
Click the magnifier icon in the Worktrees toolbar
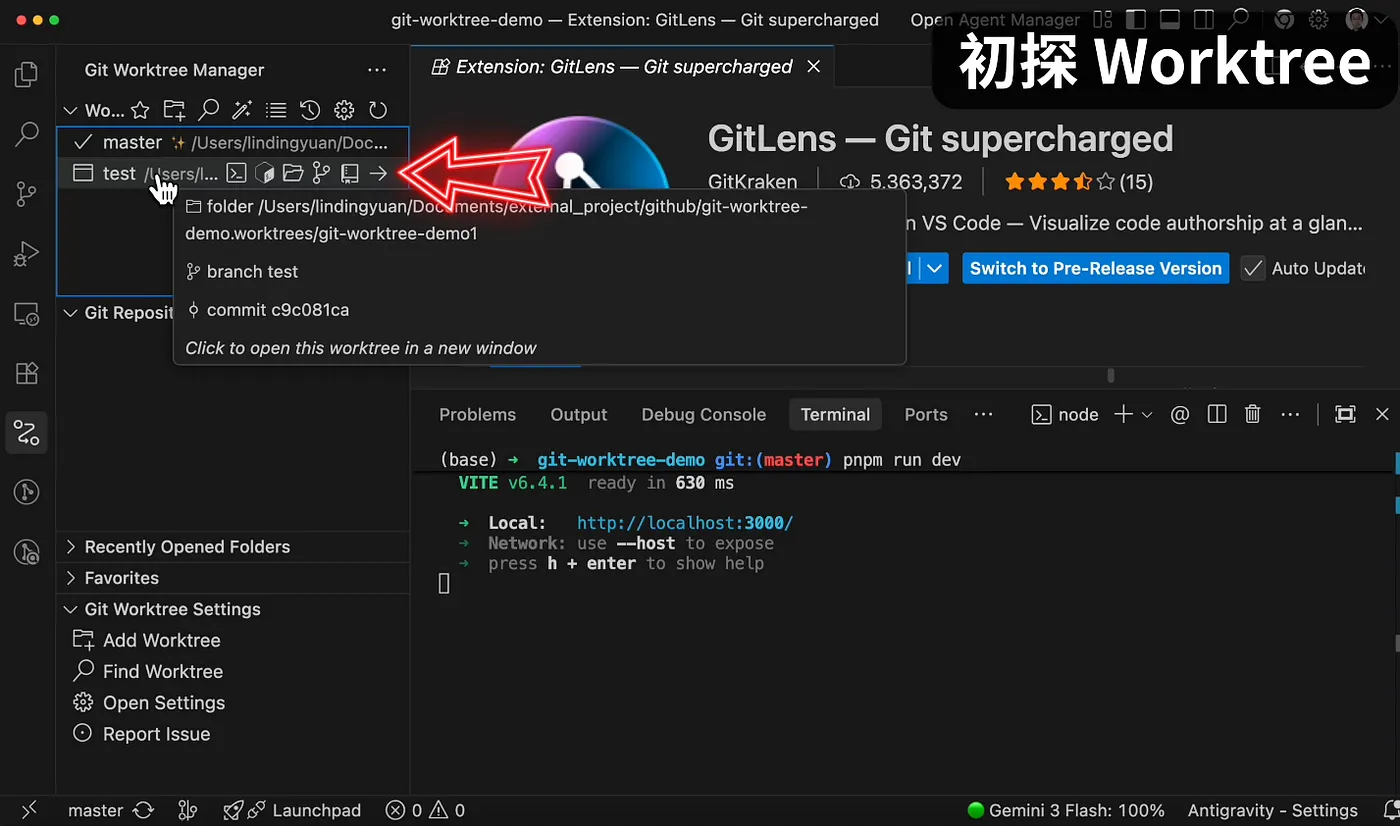(208, 110)
